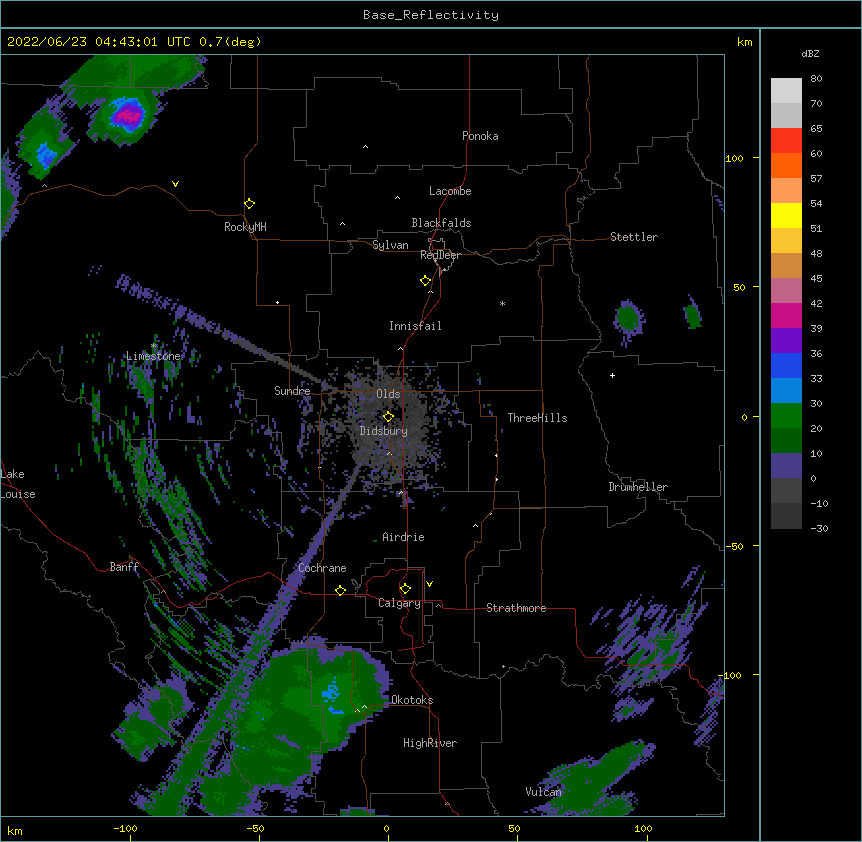Select the red 65 dBZ legend swatch
Screen dimensions: 862x842
pyautogui.click(x=786, y=141)
